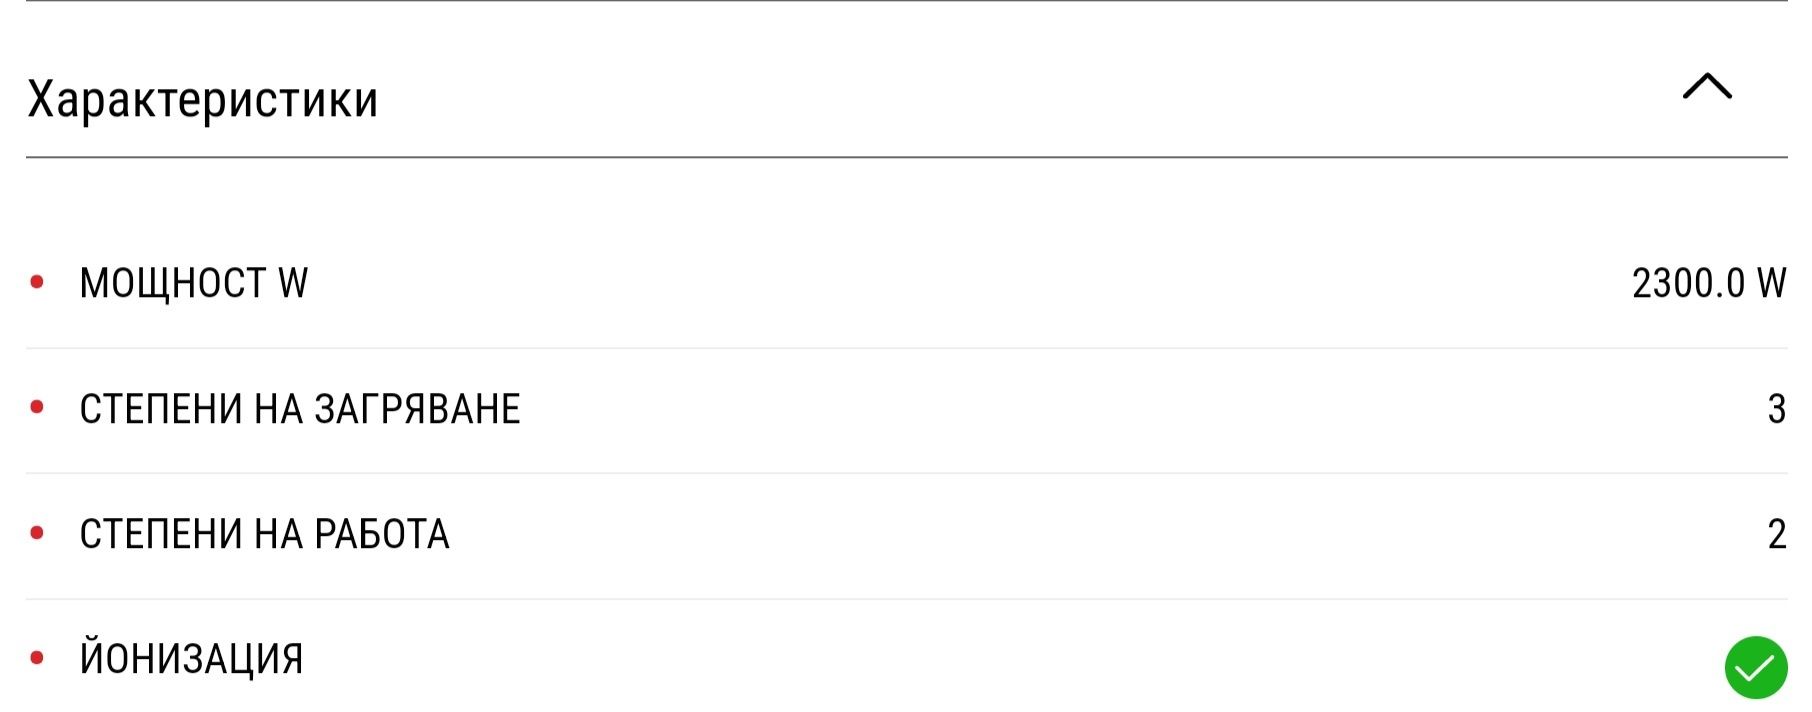
Task: Click the red bullet beside СТЕПЕНИ НА ЗАГРЯВАНЕ
Action: tap(37, 407)
